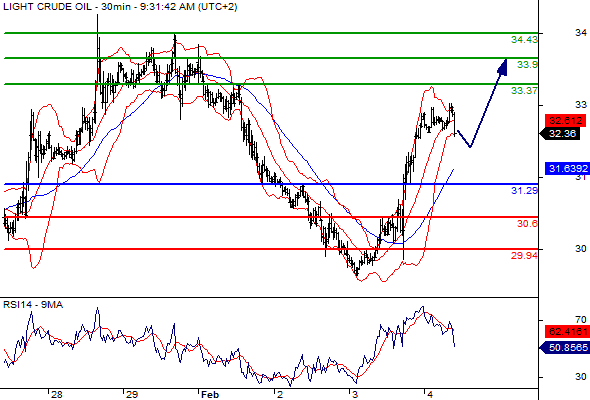The height and width of the screenshot is (400, 590).
Task: Click the RSI14 - 9MA indicator label
Action: coord(33,304)
